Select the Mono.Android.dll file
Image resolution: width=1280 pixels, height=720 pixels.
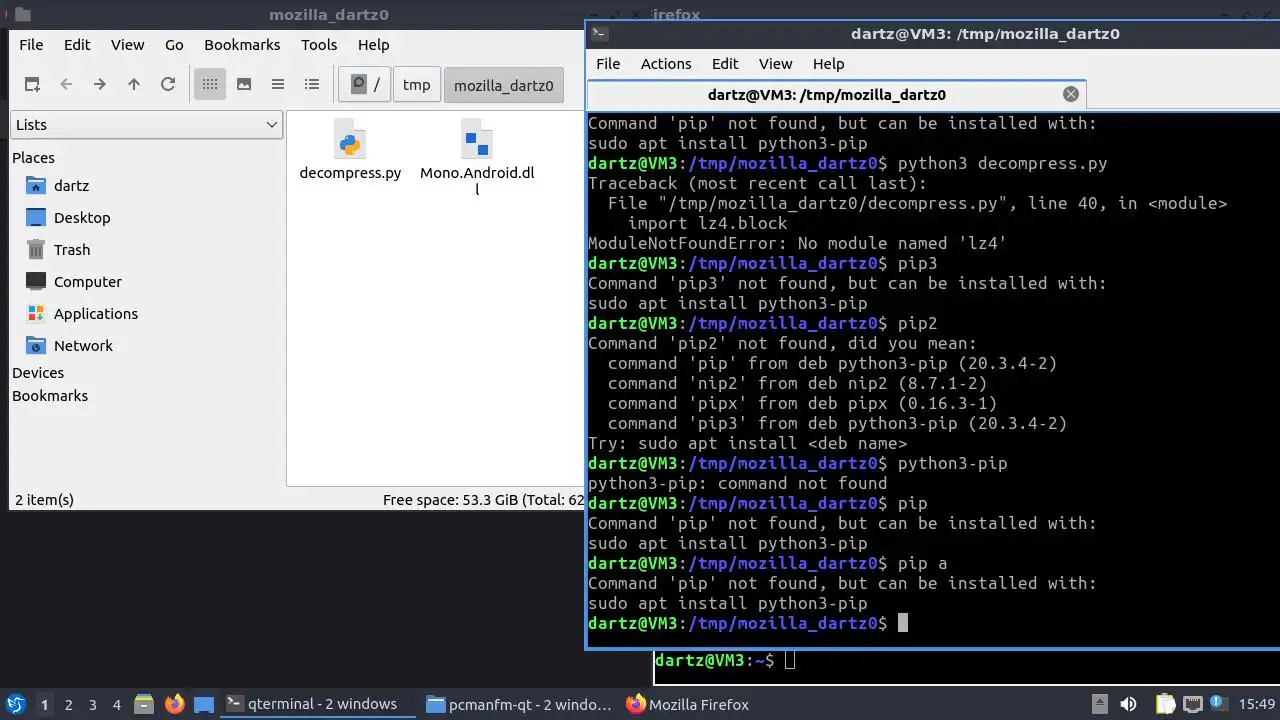[477, 157]
